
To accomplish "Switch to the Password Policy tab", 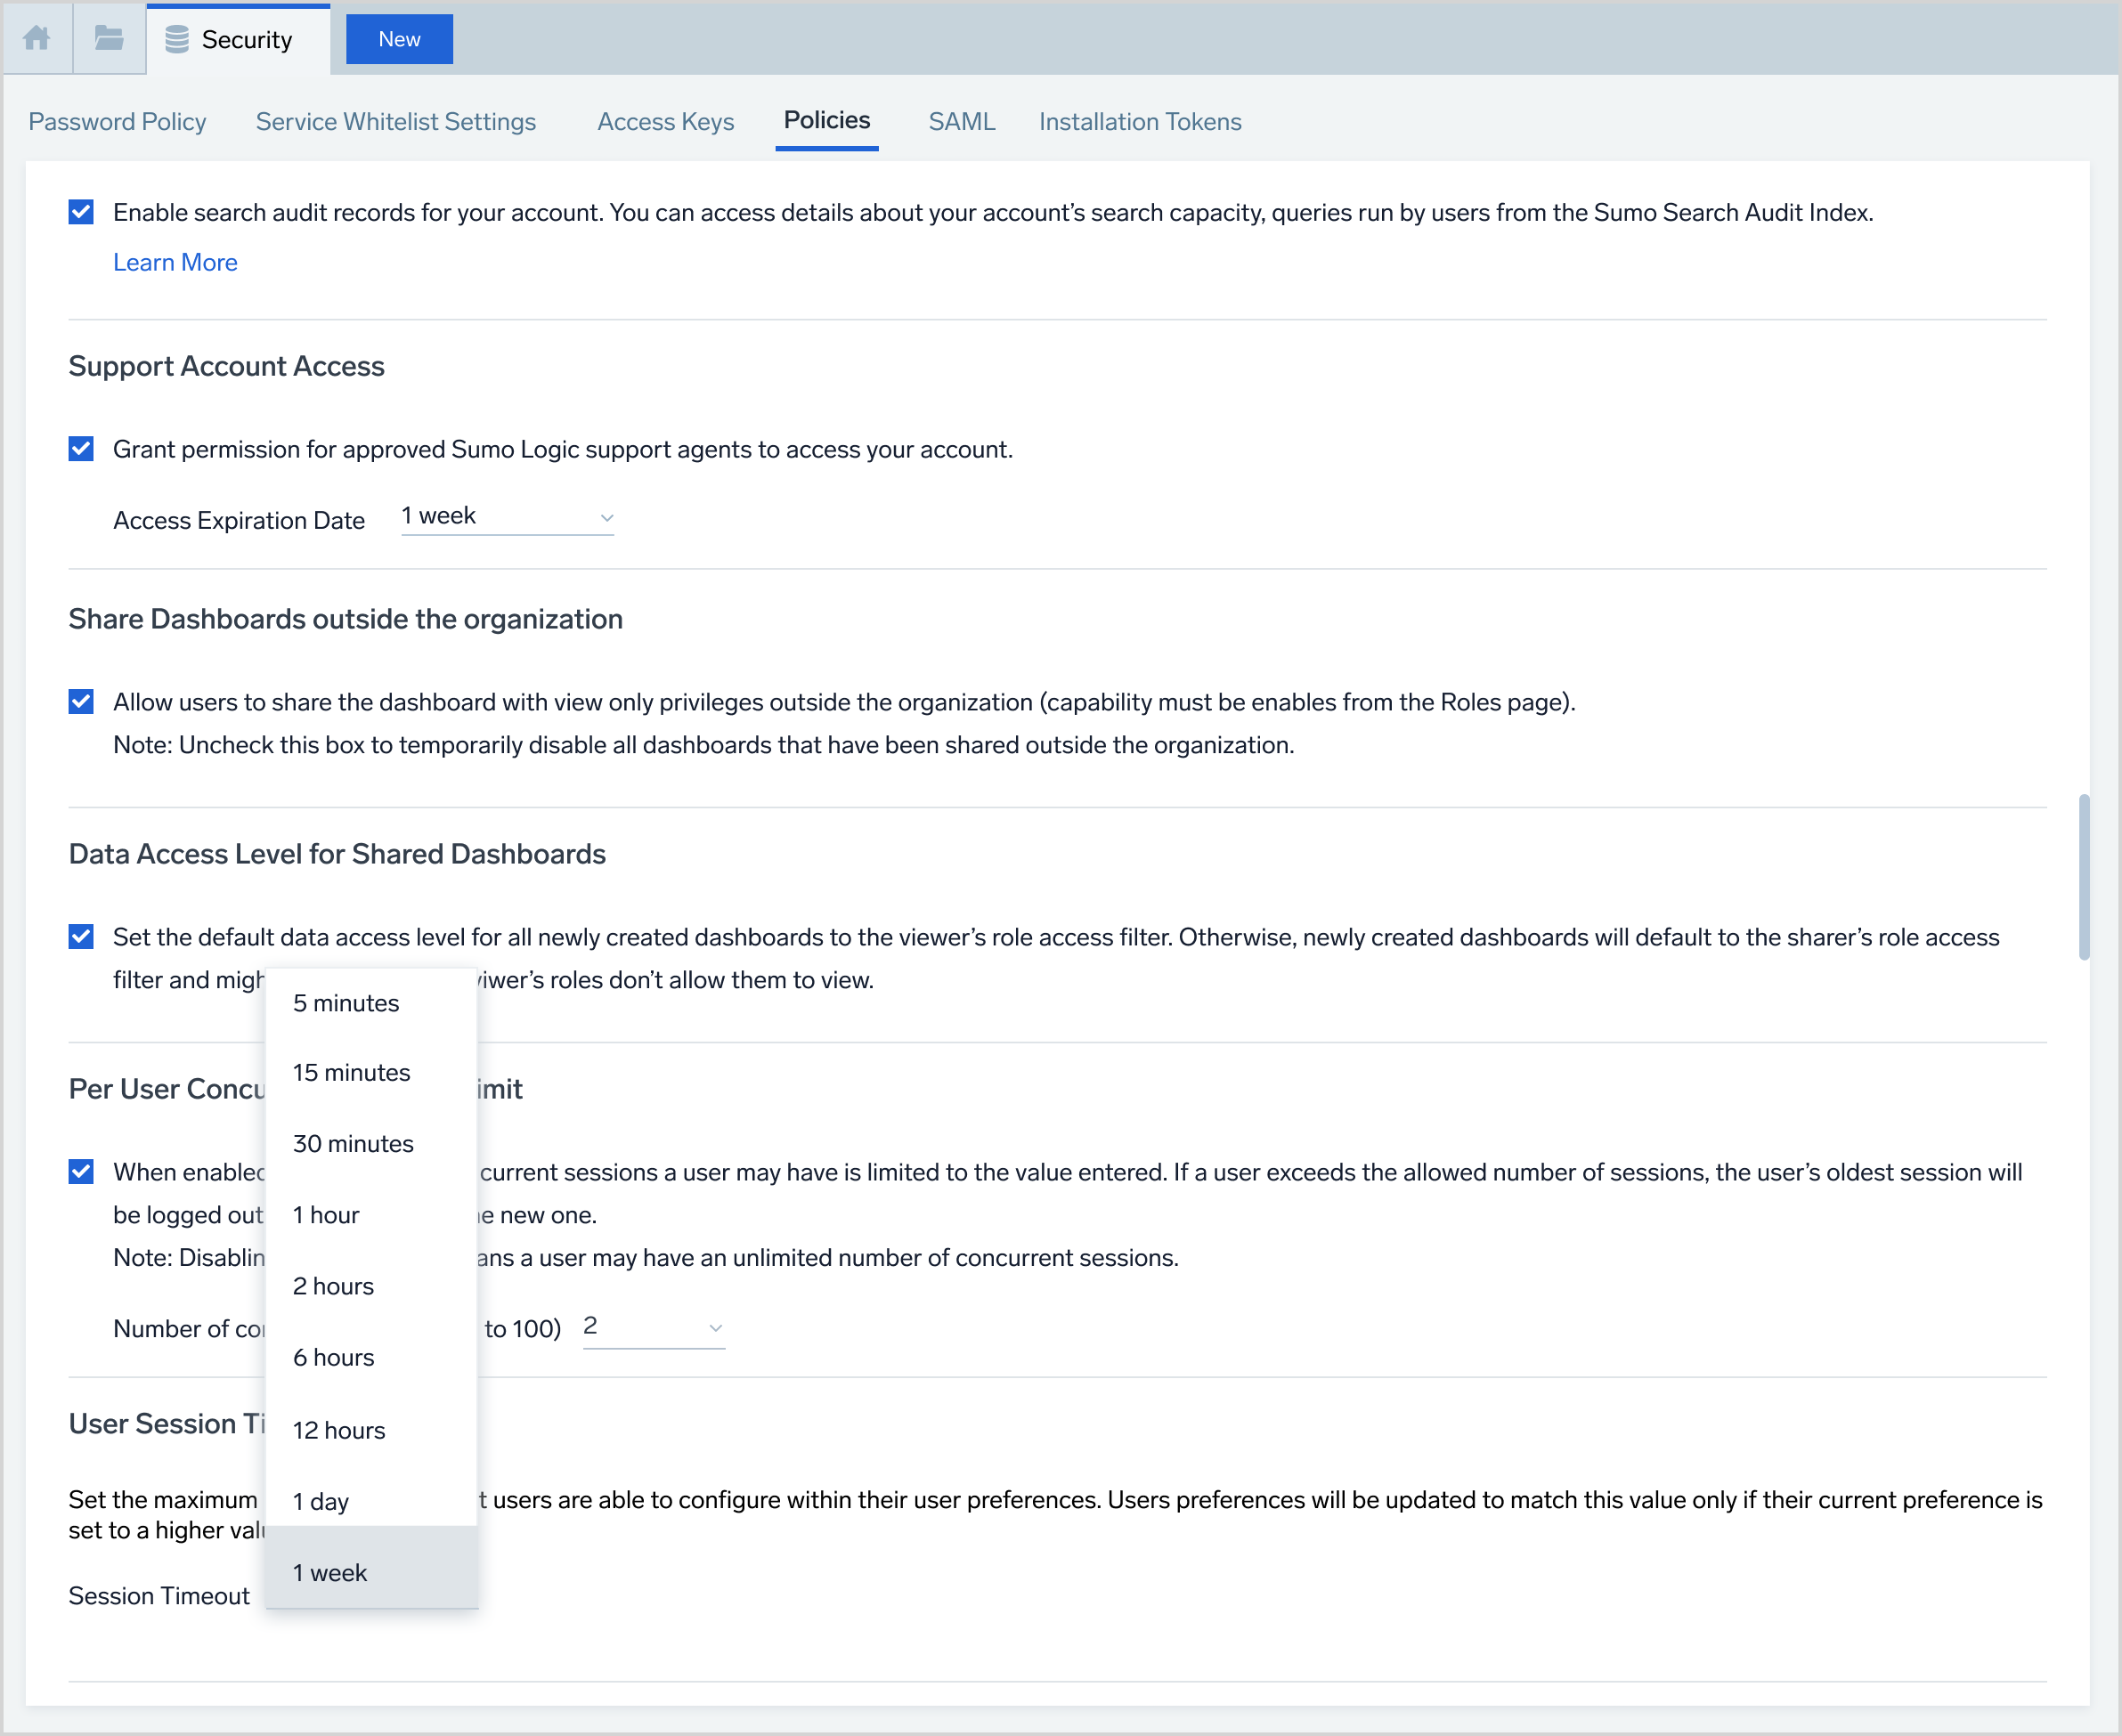I will tap(117, 121).
